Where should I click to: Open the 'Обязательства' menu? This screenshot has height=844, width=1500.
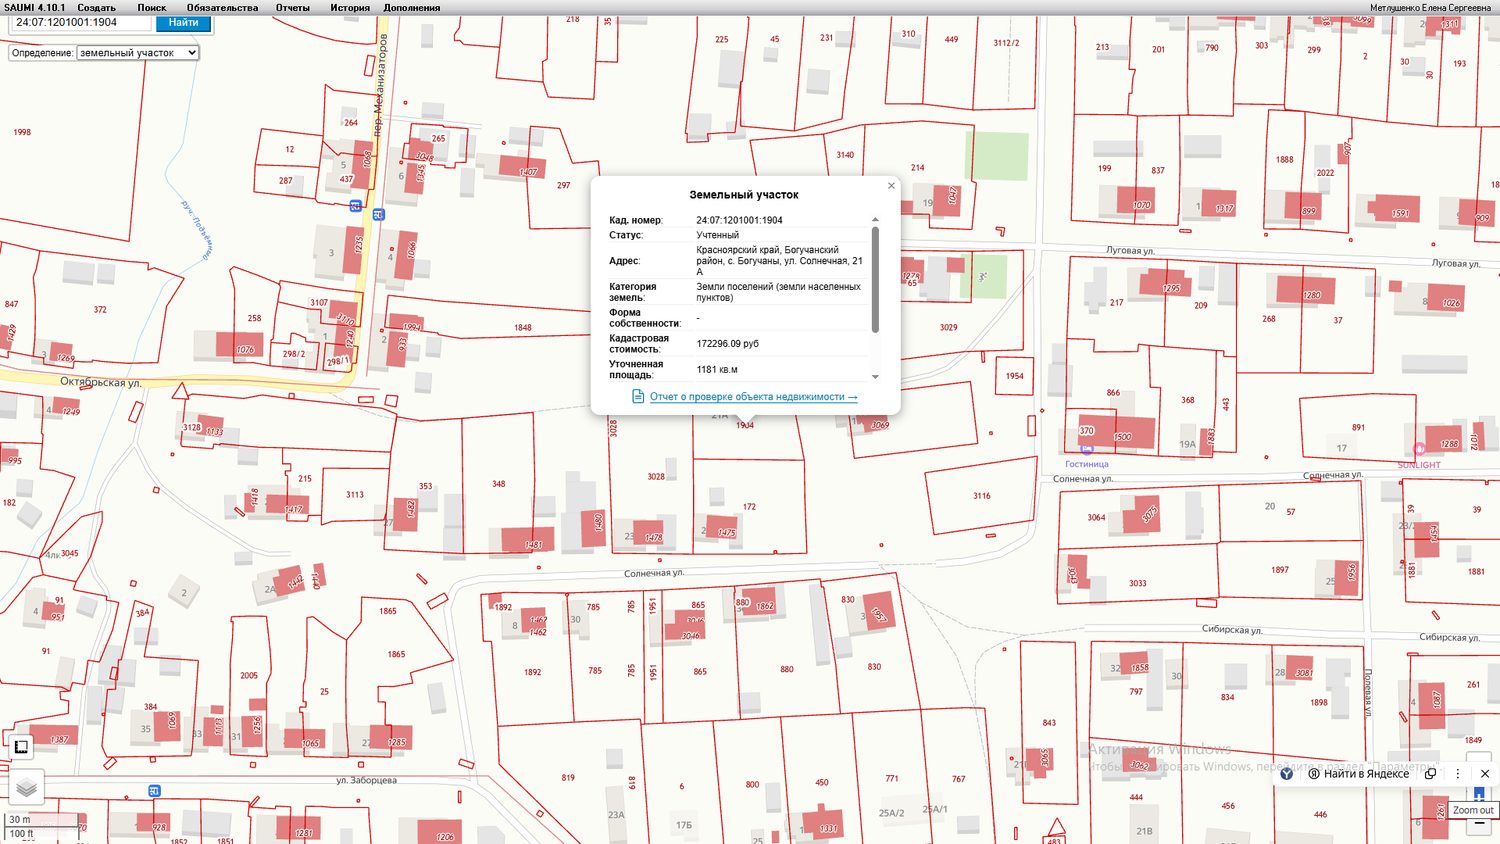click(222, 7)
